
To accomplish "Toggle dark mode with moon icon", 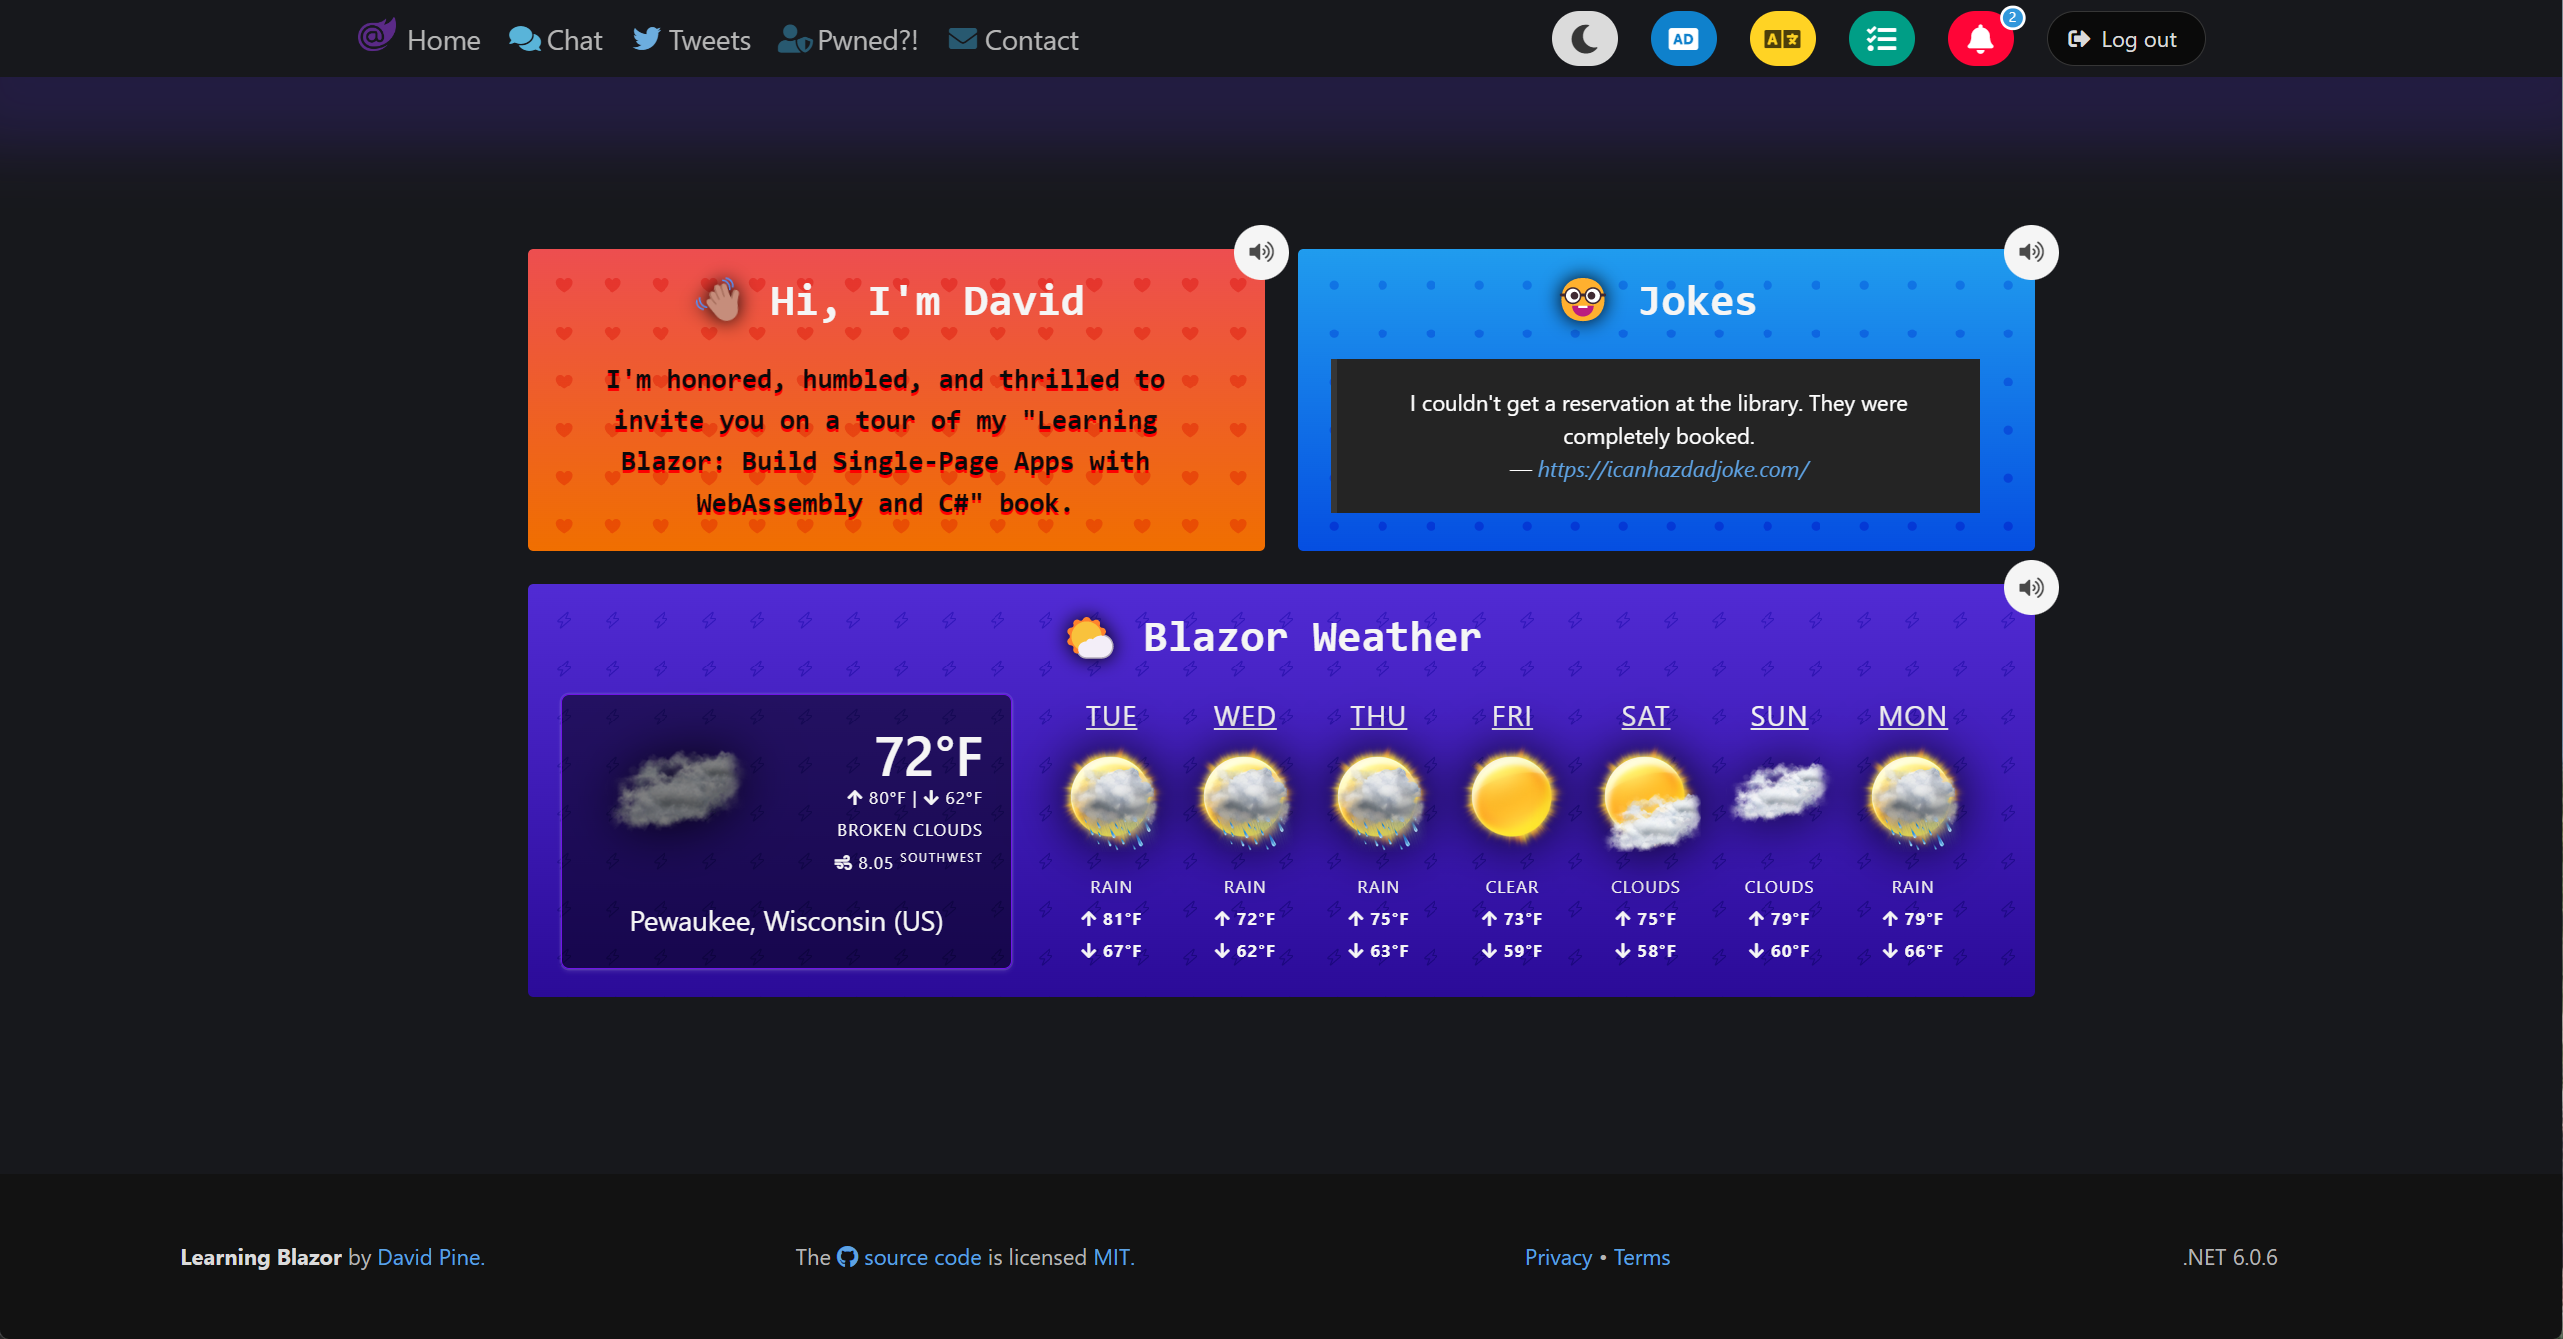I will [x=1583, y=37].
